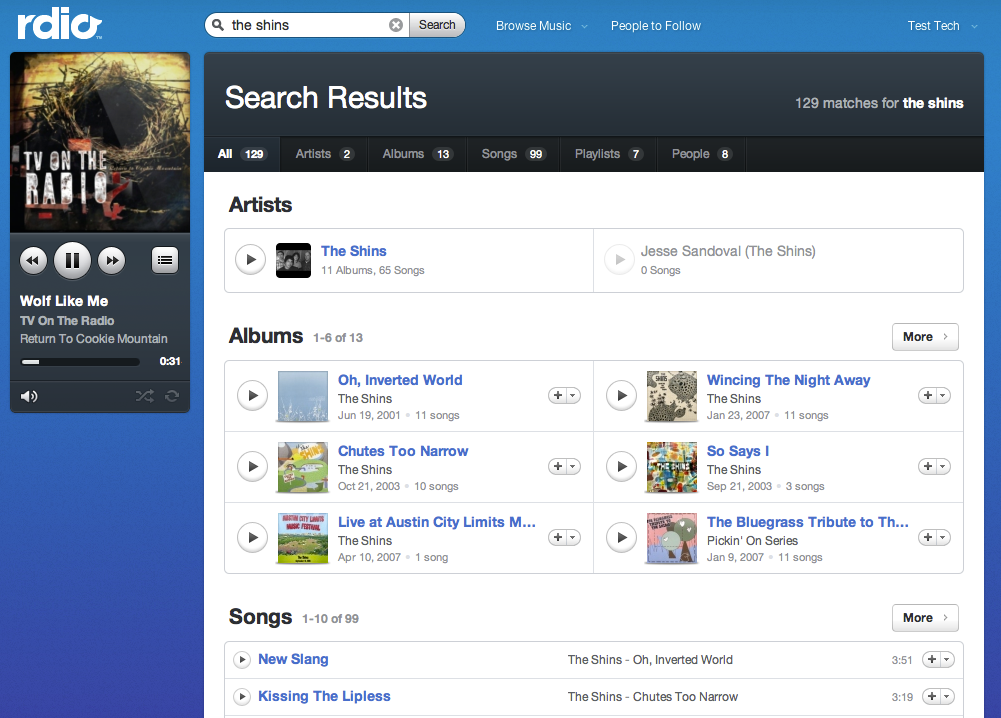Play the Wincing The Night Away album
The width and height of the screenshot is (1001, 718).
click(x=621, y=396)
